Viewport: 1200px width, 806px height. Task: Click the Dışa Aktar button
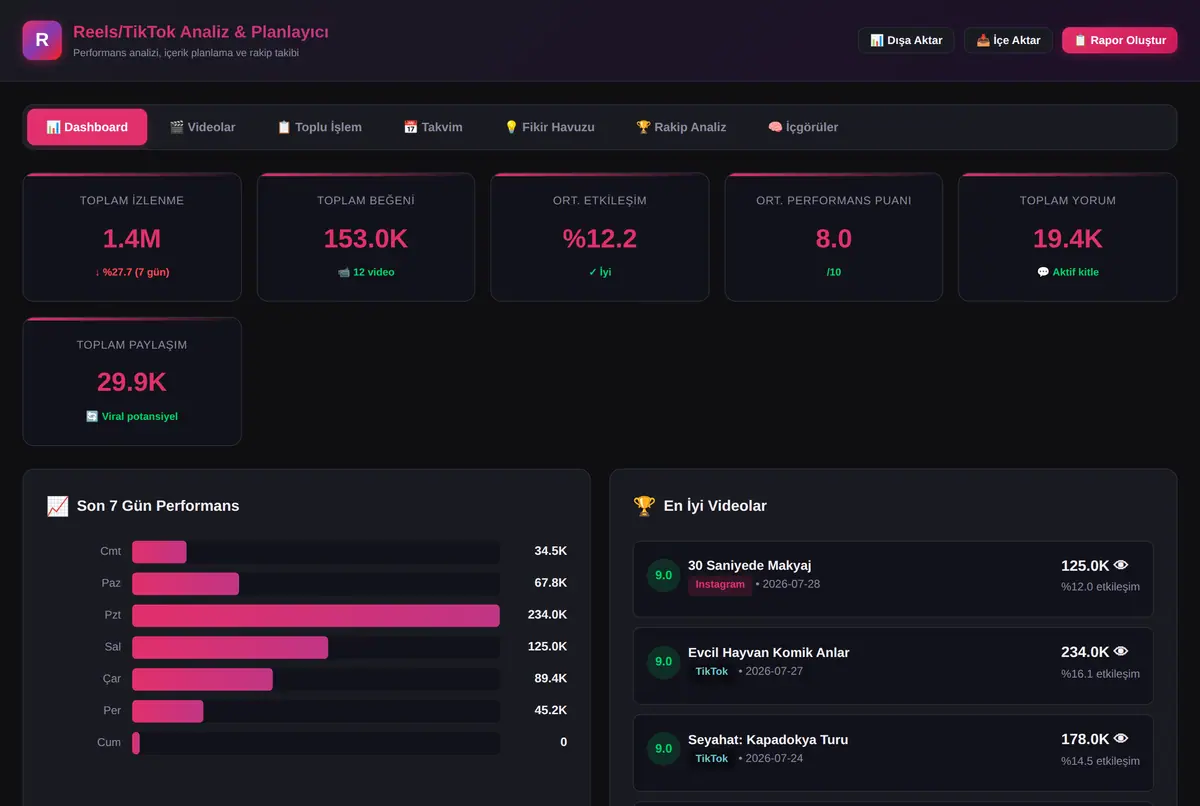(x=906, y=40)
